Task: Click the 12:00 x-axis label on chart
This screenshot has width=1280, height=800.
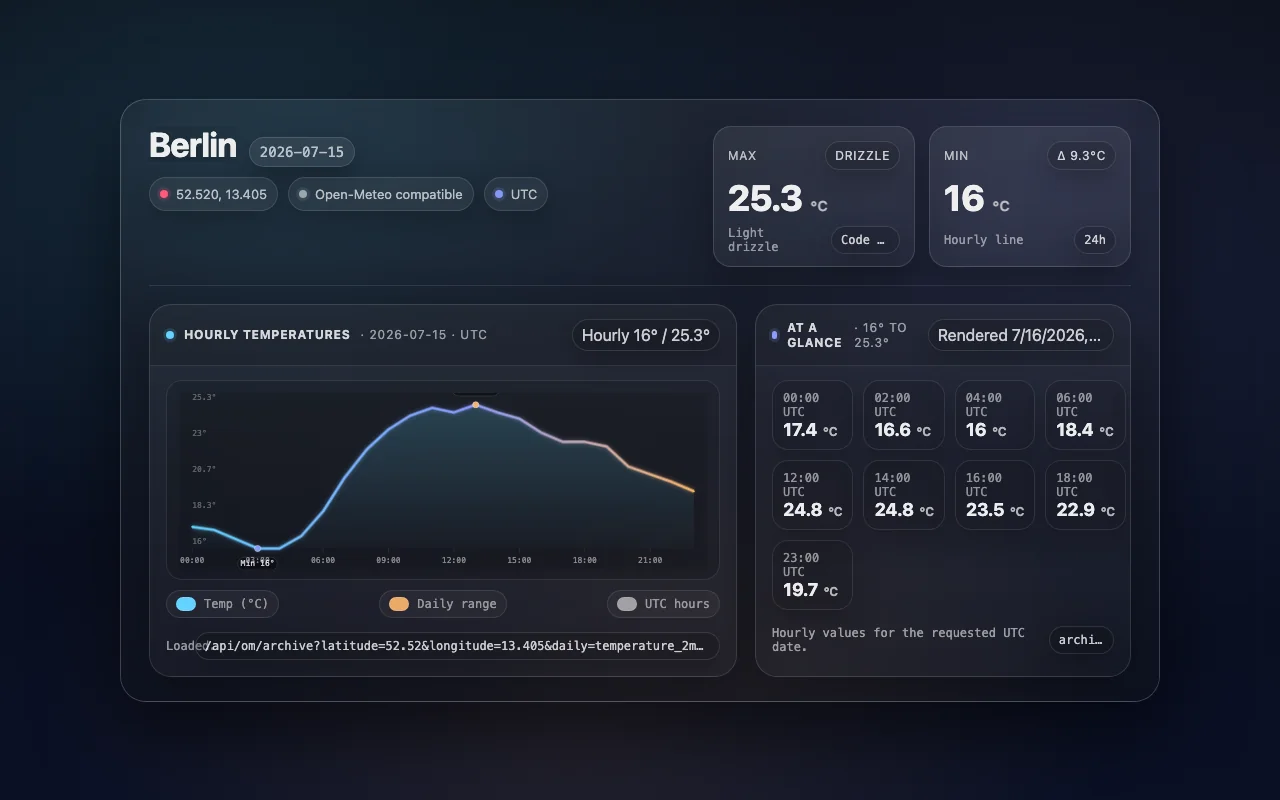Action: click(454, 560)
